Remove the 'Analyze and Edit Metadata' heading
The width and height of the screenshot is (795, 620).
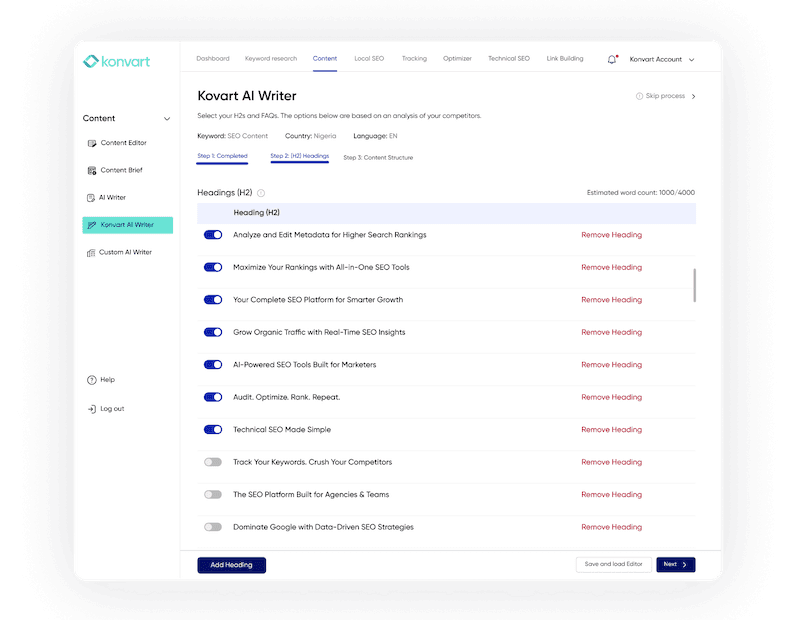click(611, 235)
